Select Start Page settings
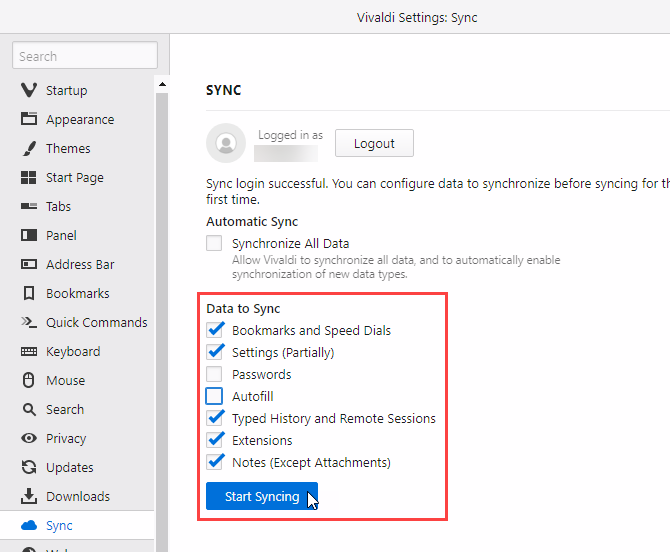Image resolution: width=670 pixels, height=552 pixels. pos(77,177)
